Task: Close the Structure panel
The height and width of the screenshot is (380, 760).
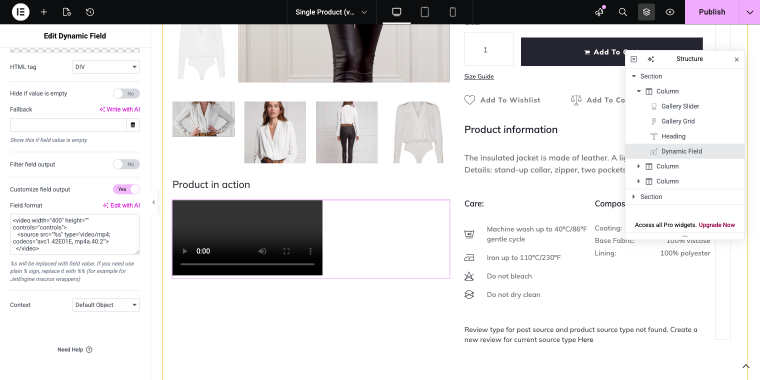Action: (x=737, y=59)
